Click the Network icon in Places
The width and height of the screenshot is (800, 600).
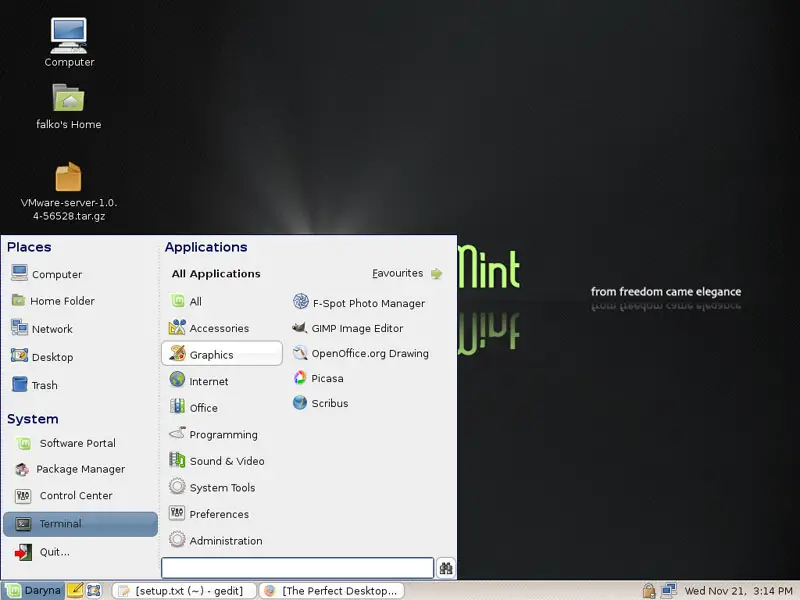[19, 328]
